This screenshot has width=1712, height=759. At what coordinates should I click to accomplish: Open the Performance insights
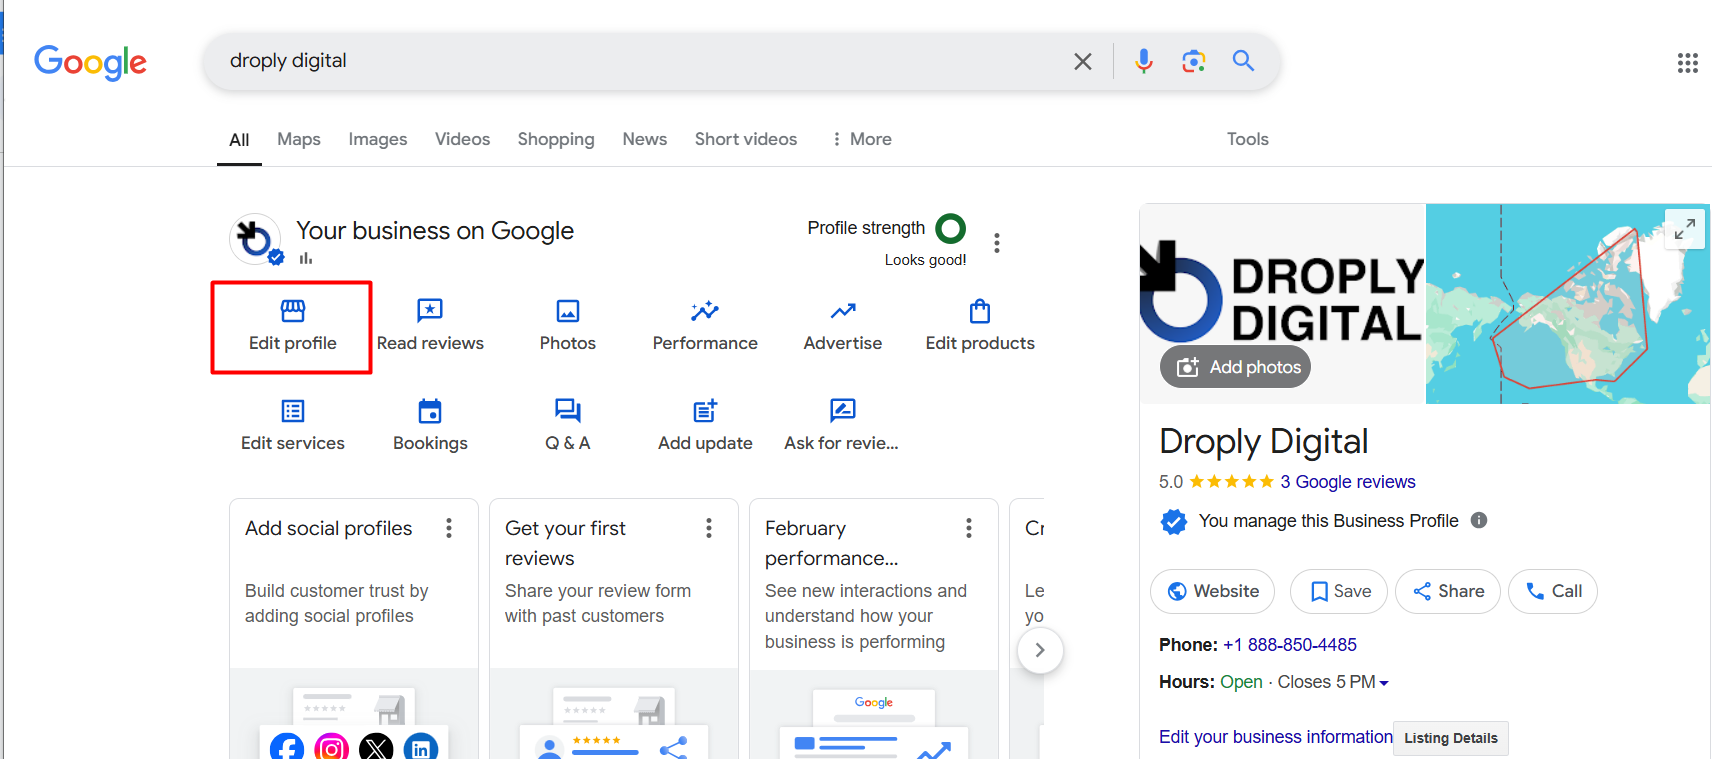[705, 327]
